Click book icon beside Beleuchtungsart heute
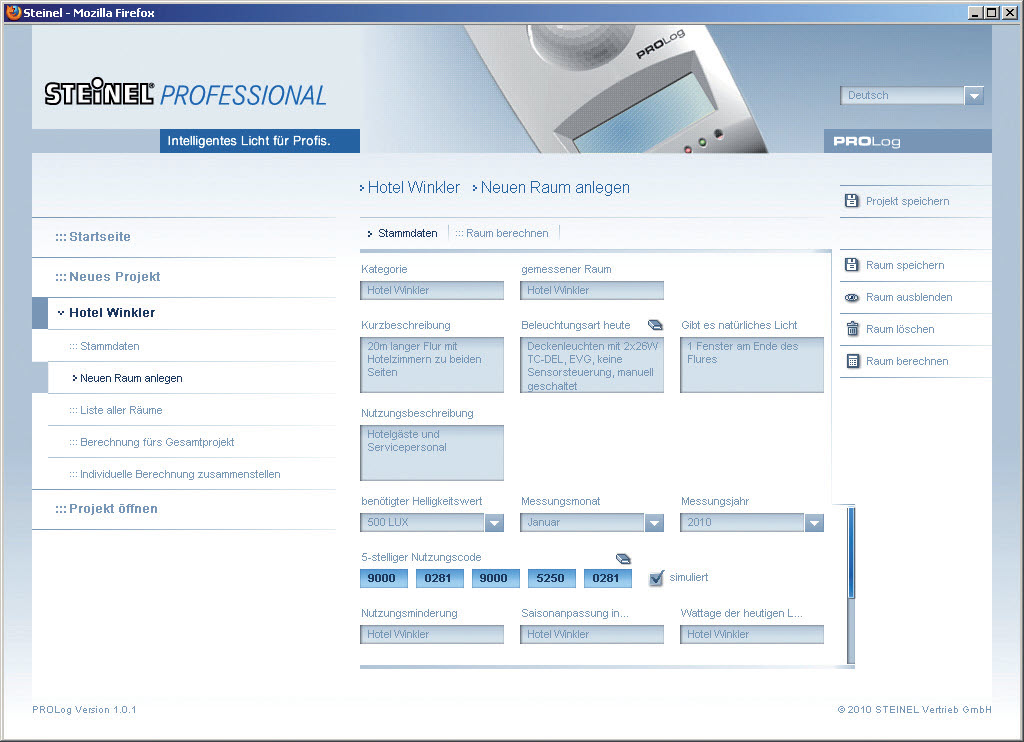1024x742 pixels. pos(655,325)
